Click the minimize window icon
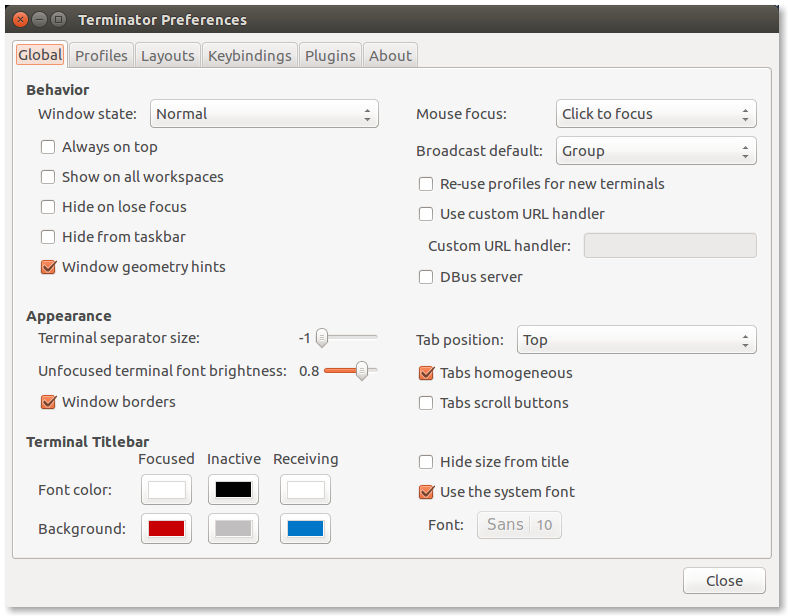788x616 pixels. 39,20
